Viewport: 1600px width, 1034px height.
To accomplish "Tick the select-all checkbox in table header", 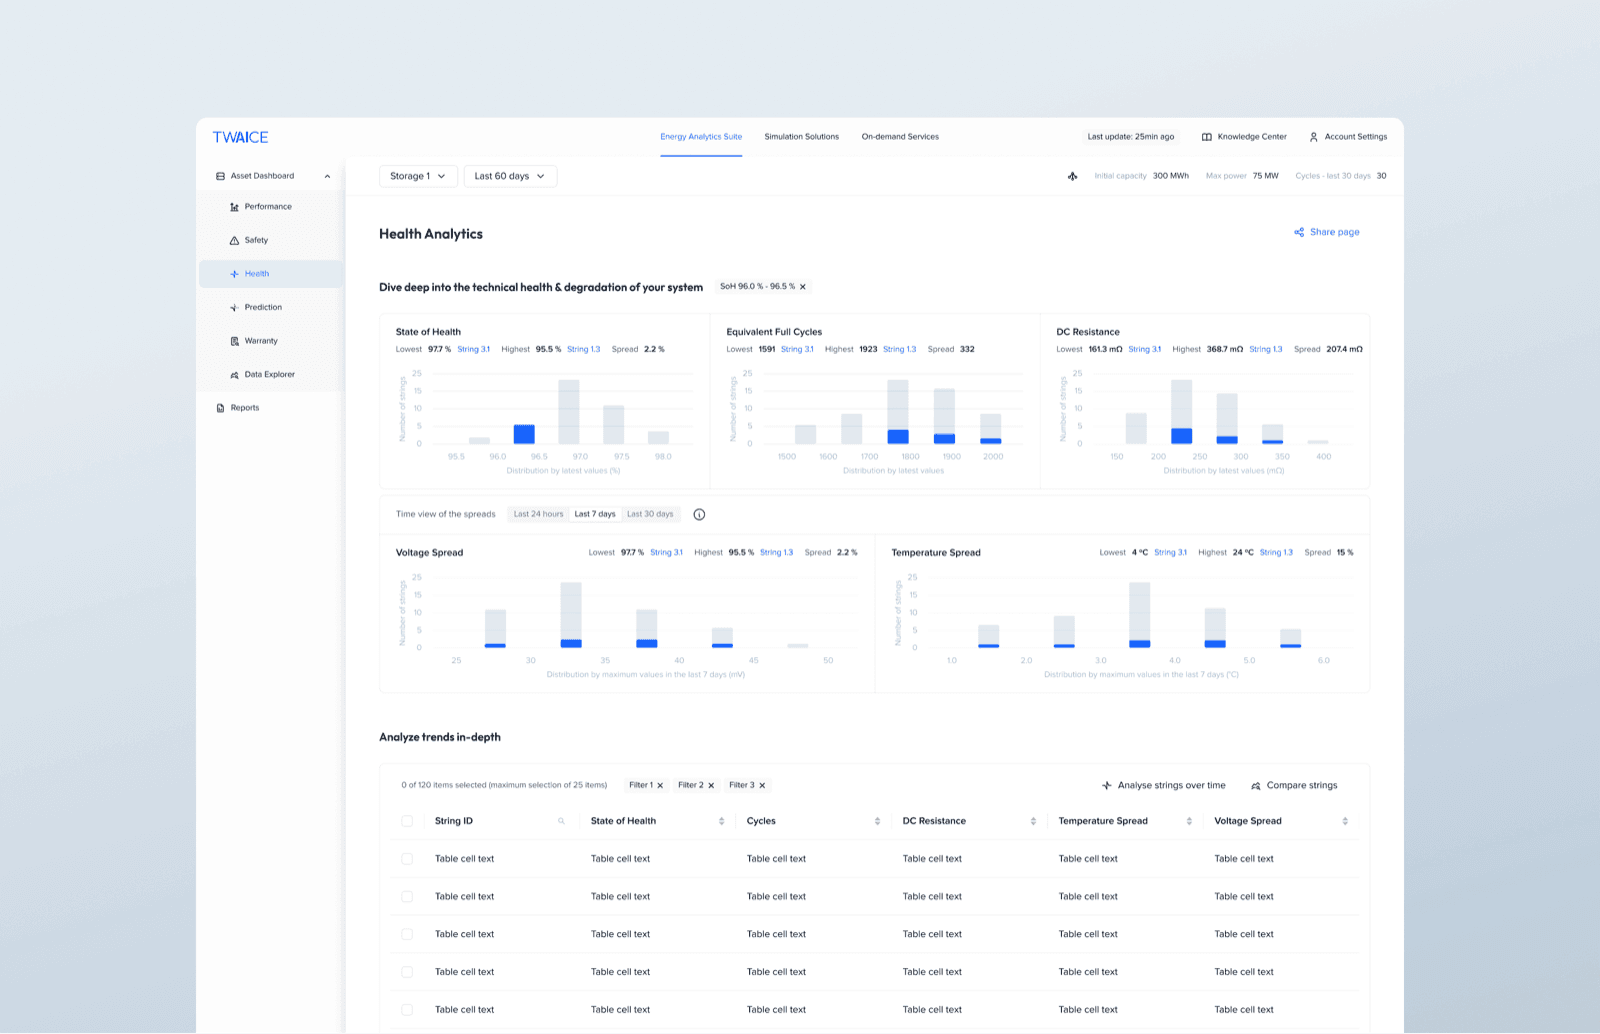I will (407, 821).
